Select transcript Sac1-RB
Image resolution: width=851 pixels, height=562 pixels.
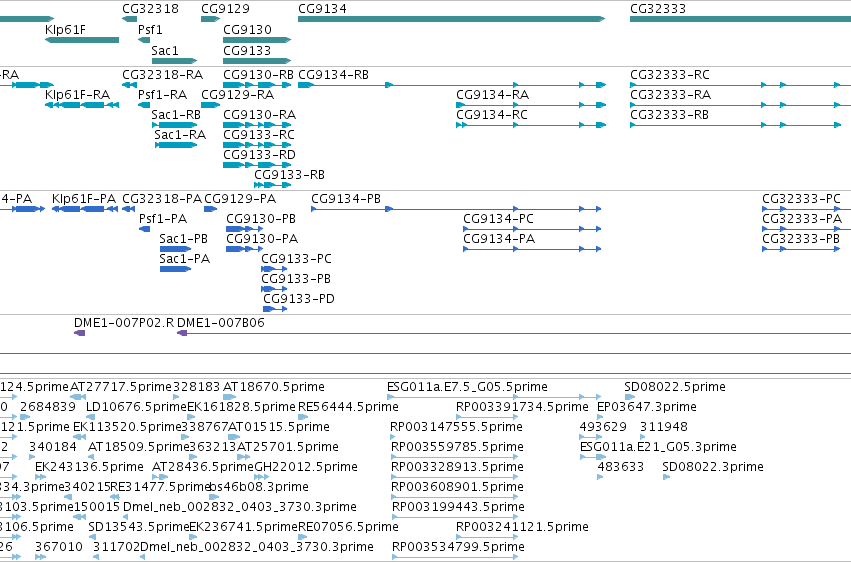pyautogui.click(x=174, y=125)
